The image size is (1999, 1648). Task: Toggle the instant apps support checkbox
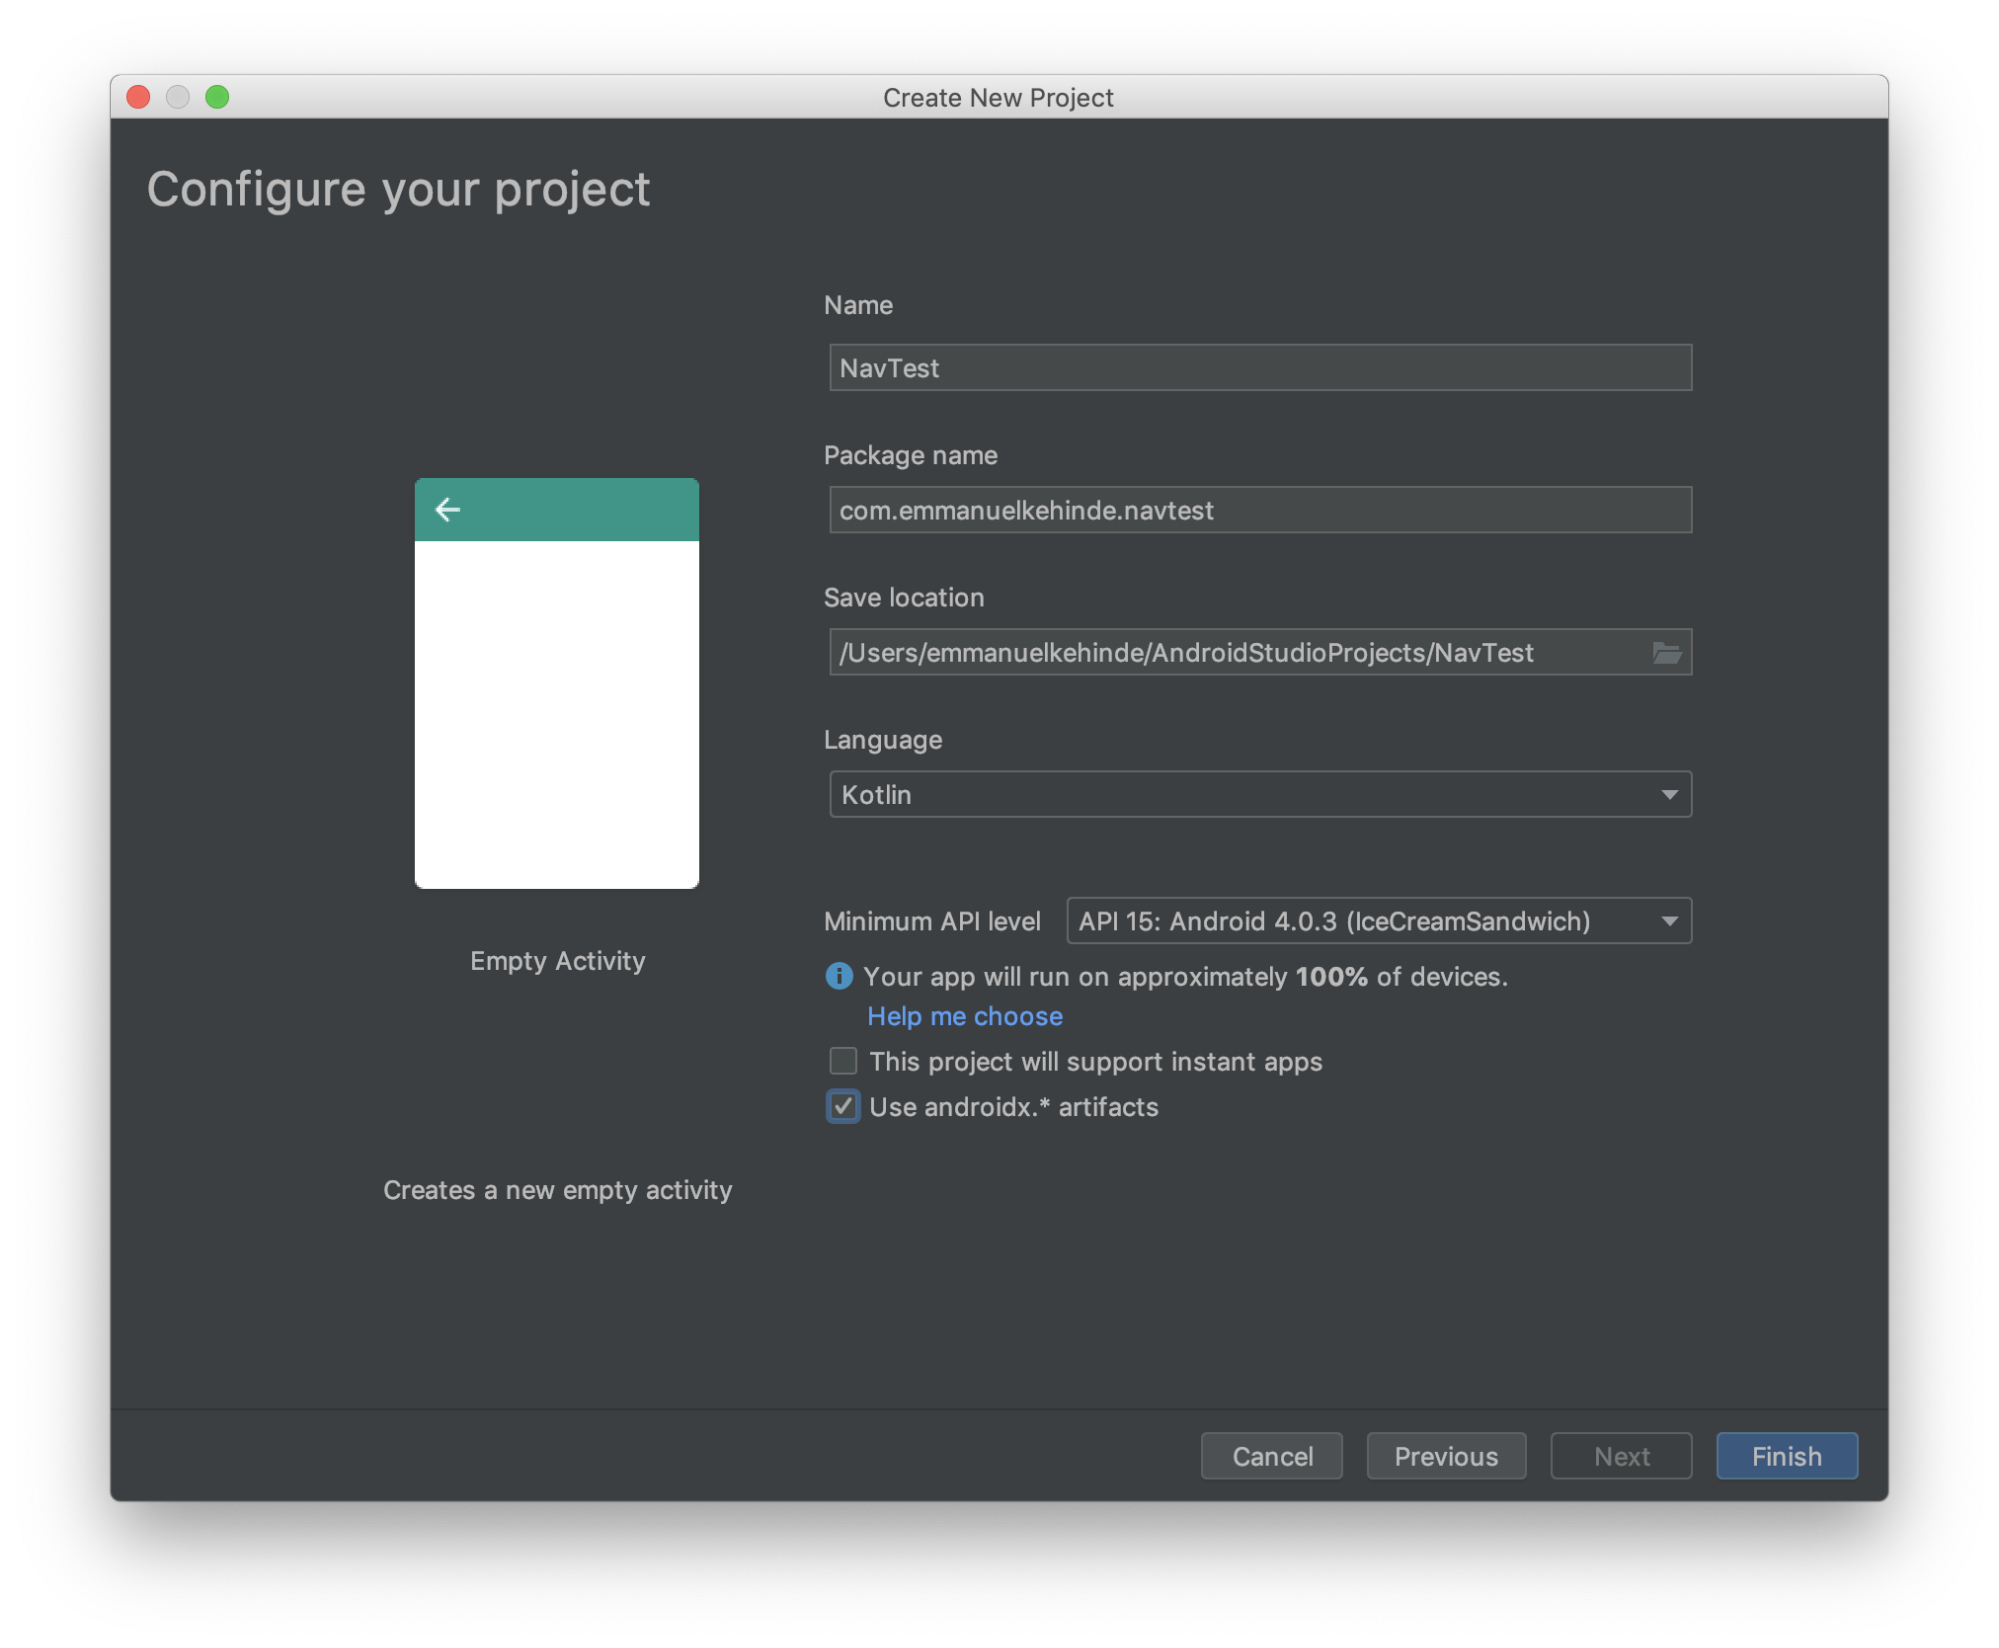[x=842, y=1059]
